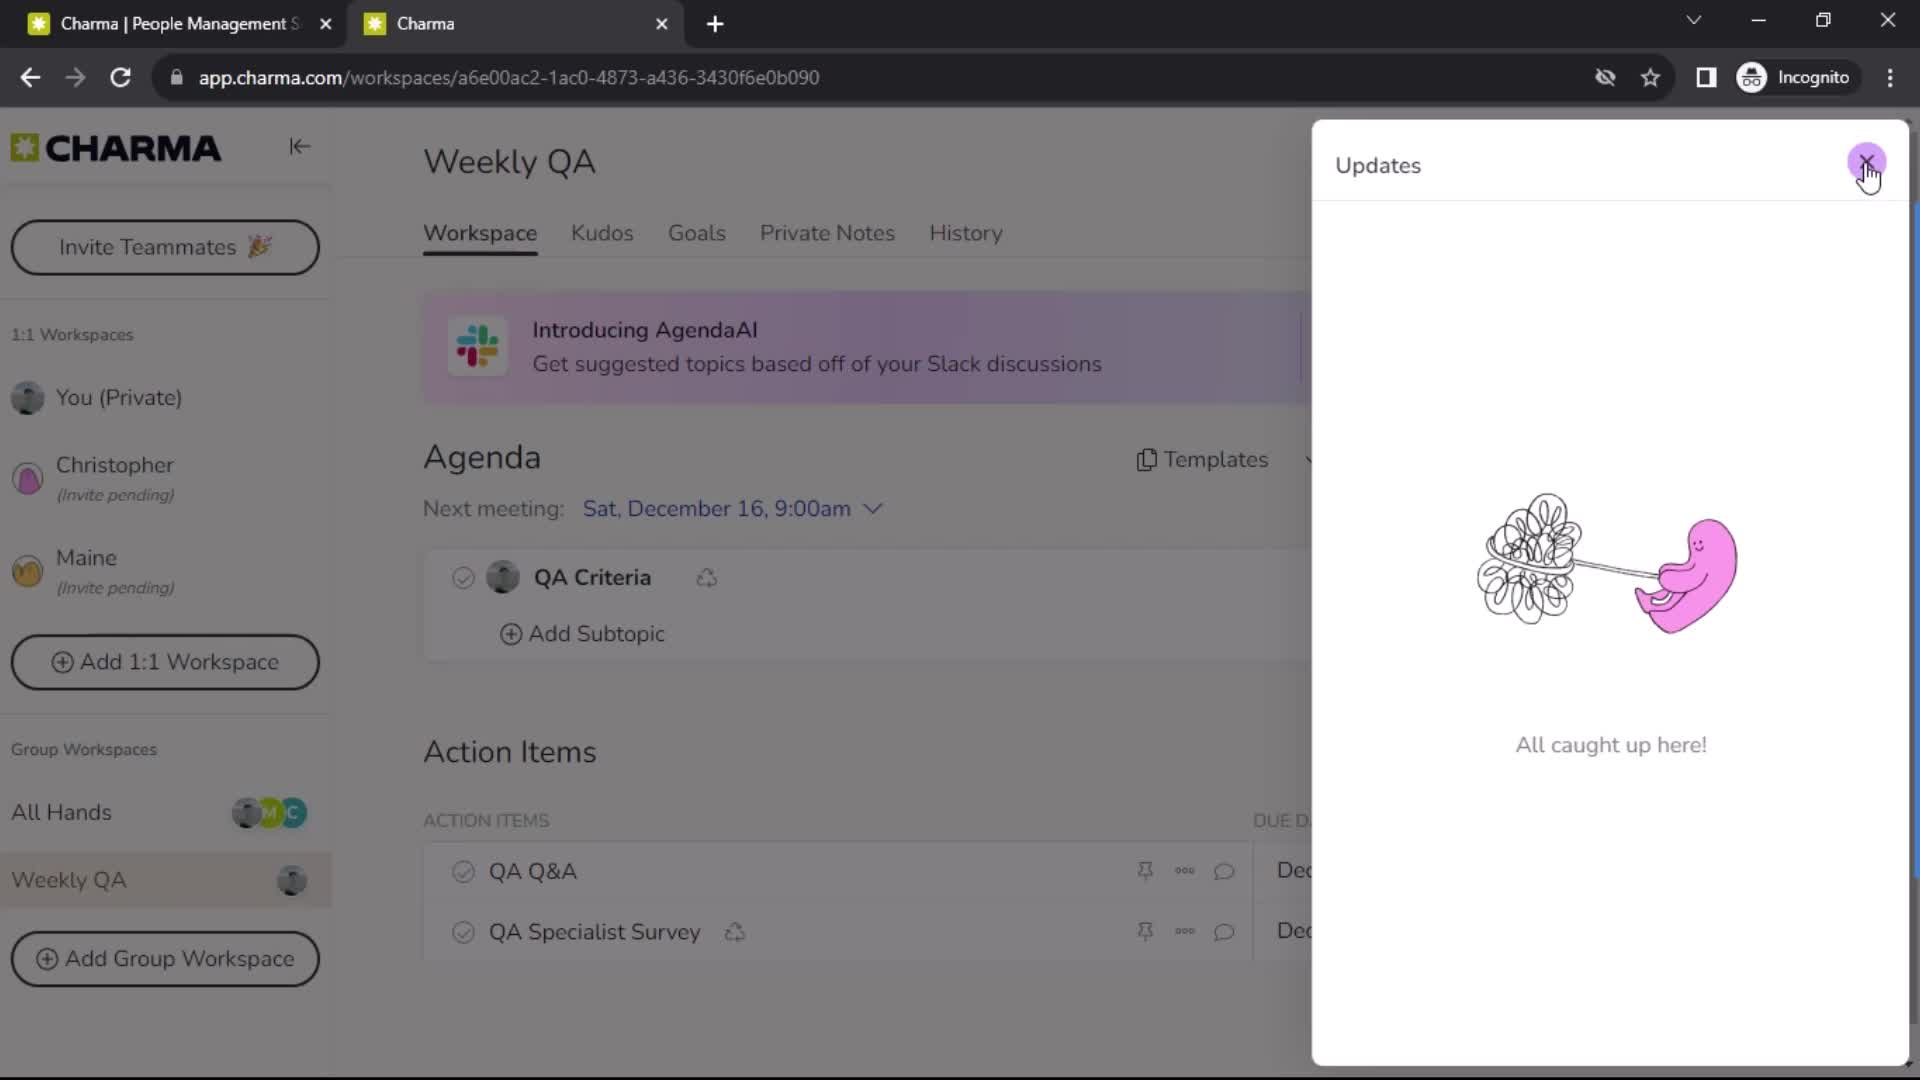Image resolution: width=1920 pixels, height=1080 pixels.
Task: Click the Add Subtopic plus icon
Action: point(510,634)
